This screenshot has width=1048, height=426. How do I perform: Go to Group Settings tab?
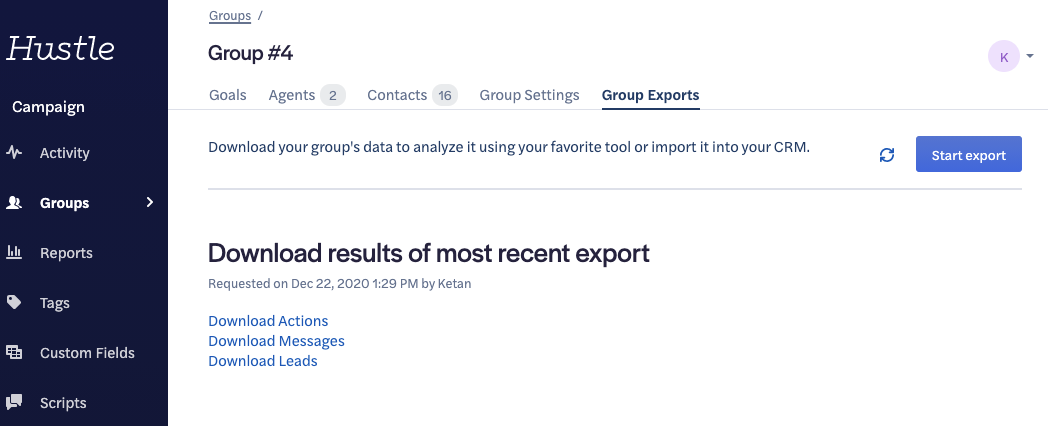(x=529, y=95)
